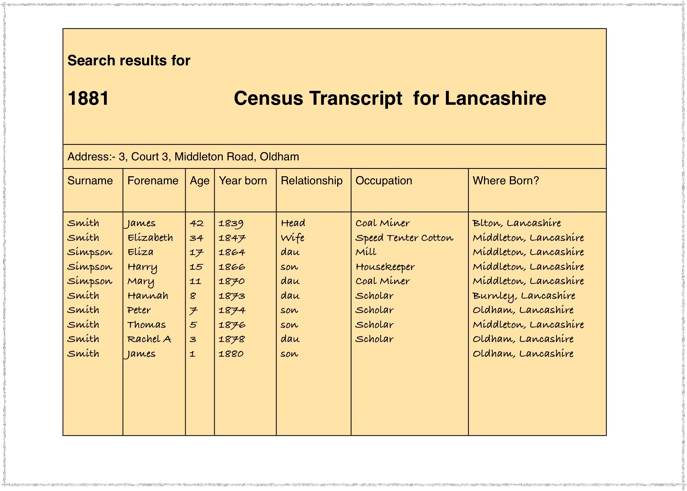Click the 1881 census year heading
This screenshot has width=687, height=491.
(x=88, y=99)
